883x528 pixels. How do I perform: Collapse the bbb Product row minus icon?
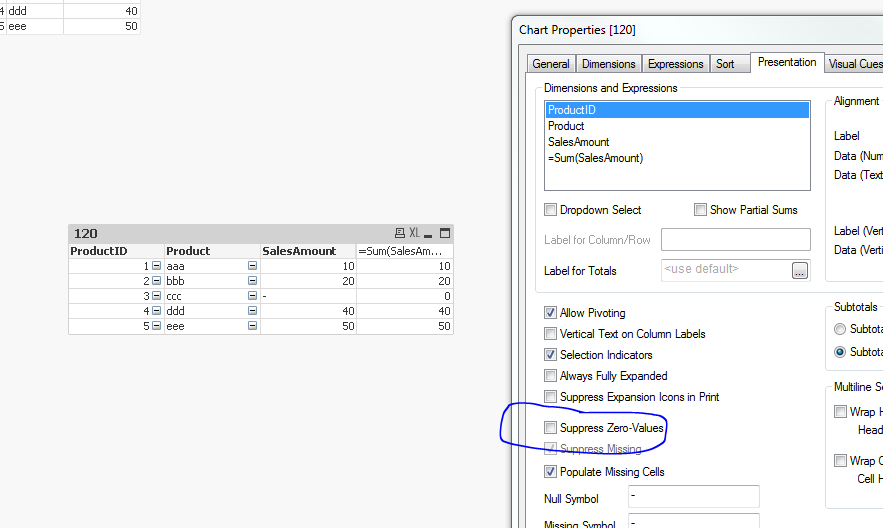point(252,282)
